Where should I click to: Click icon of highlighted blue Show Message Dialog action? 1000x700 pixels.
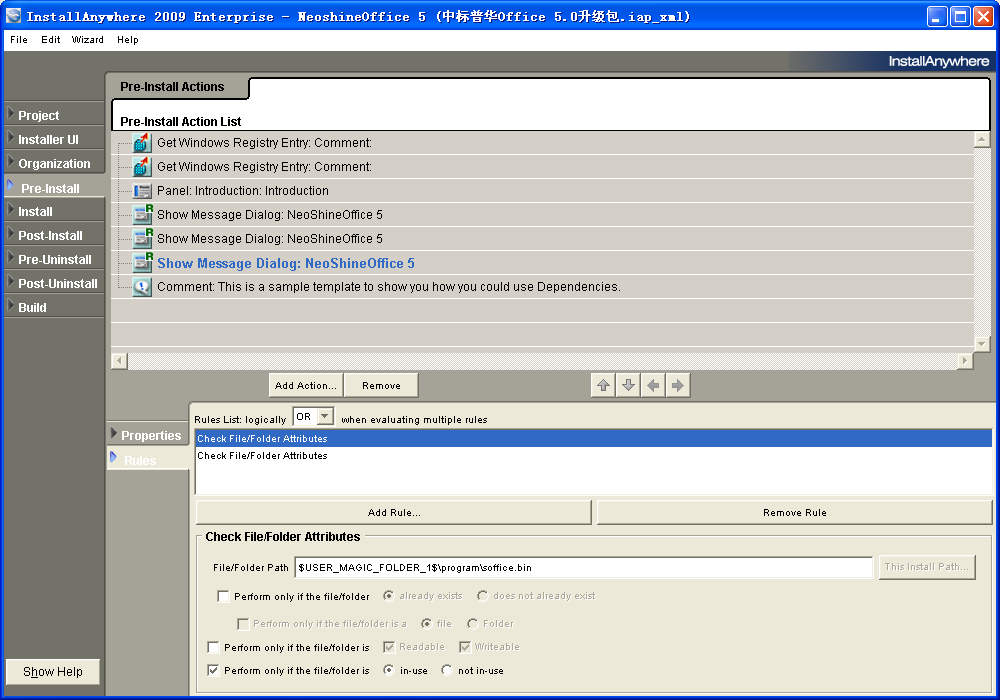(142, 263)
